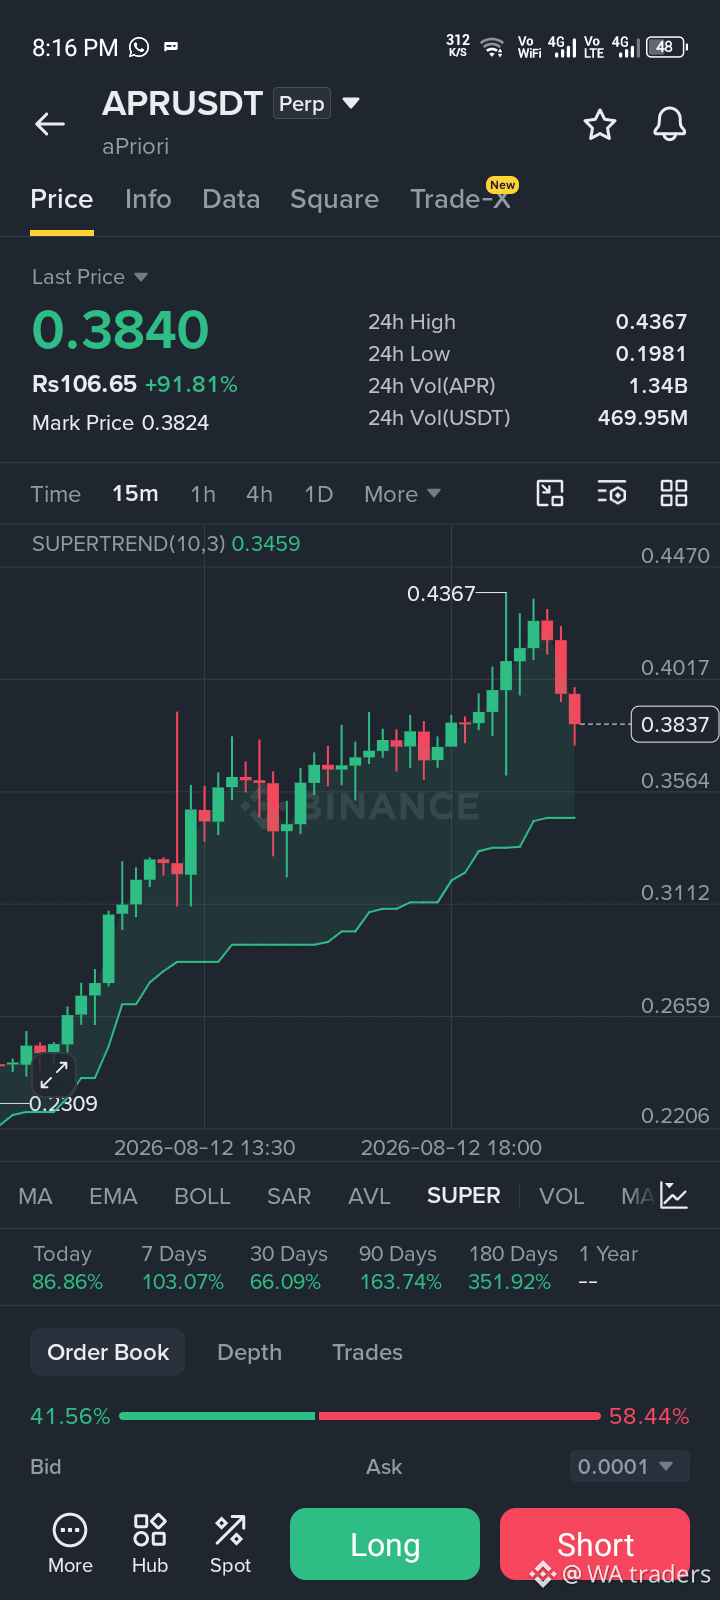Tap the 0.4367 high marker on chart
This screenshot has height=1600, width=720.
[x=441, y=594]
